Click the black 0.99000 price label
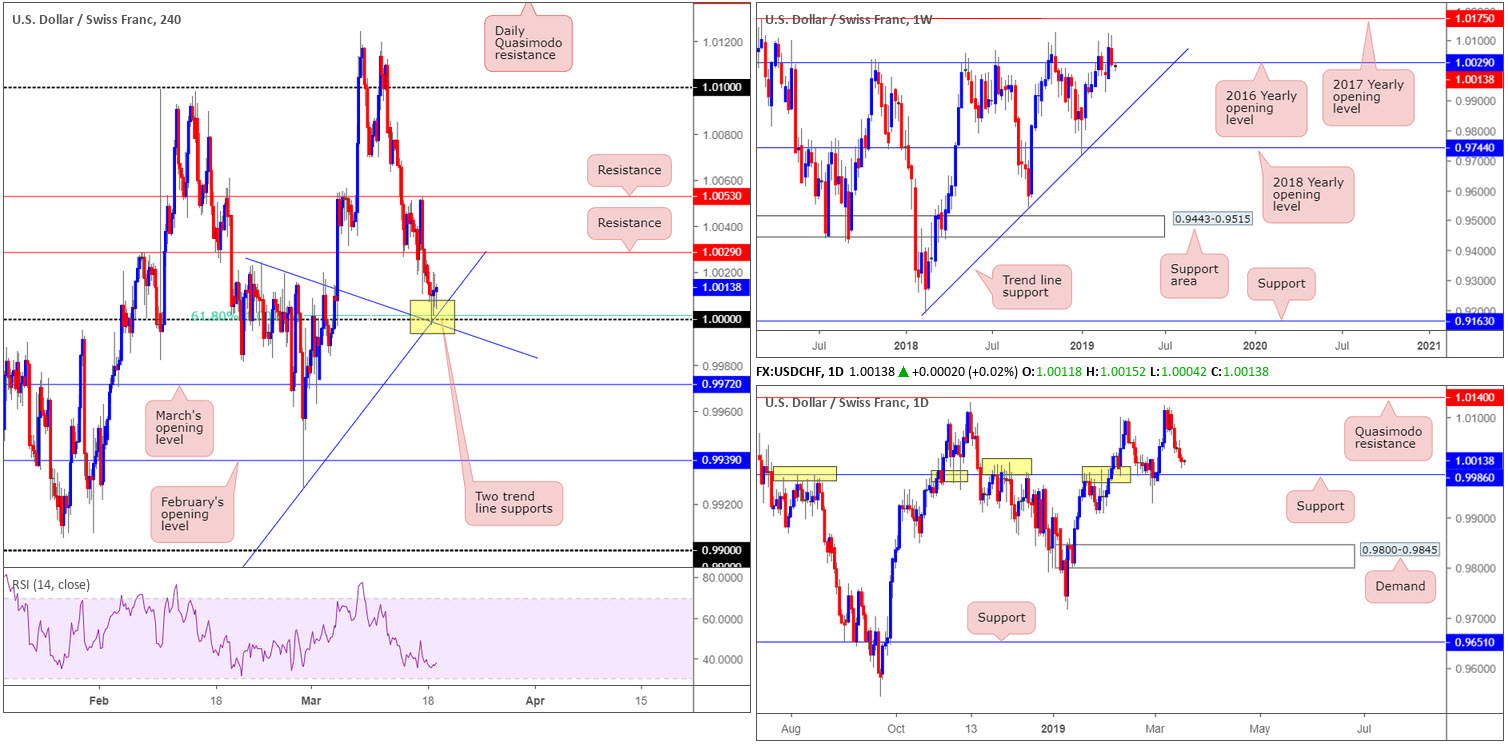The height and width of the screenshot is (746, 1508). pyautogui.click(x=721, y=550)
